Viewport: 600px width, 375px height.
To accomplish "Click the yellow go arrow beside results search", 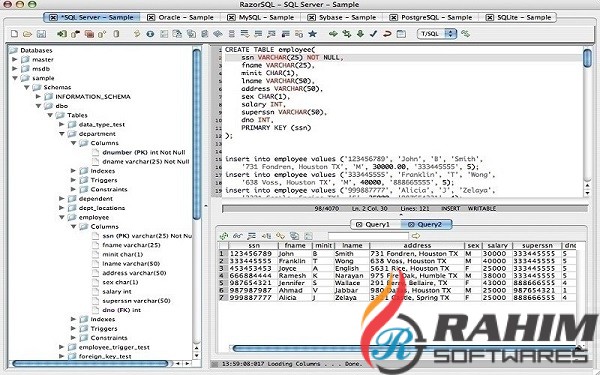I will [416, 236].
